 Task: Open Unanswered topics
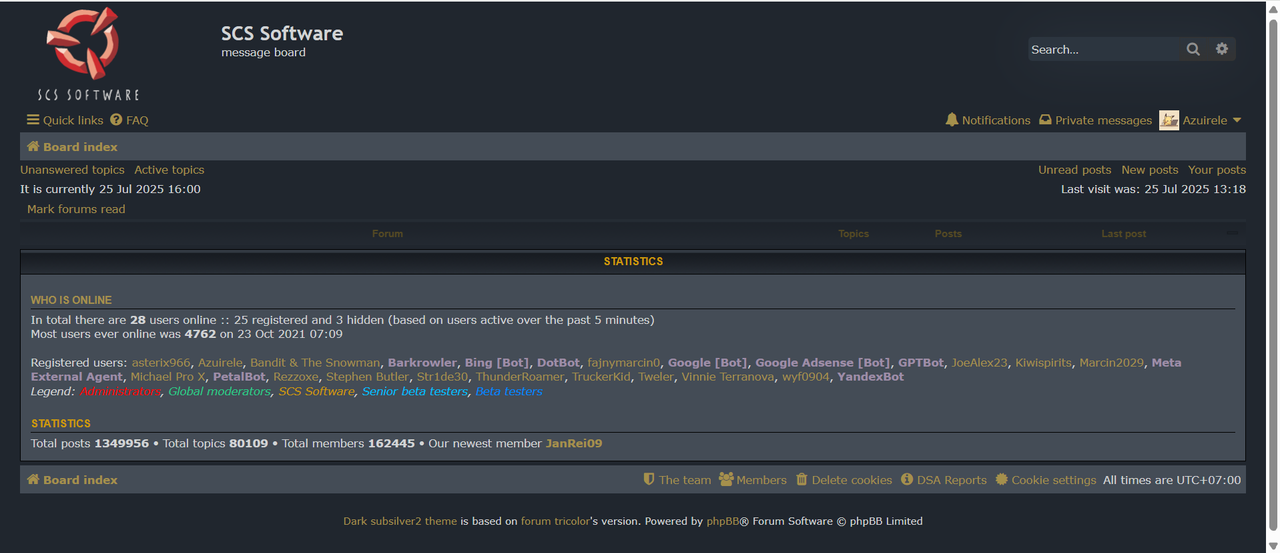pyautogui.click(x=72, y=170)
